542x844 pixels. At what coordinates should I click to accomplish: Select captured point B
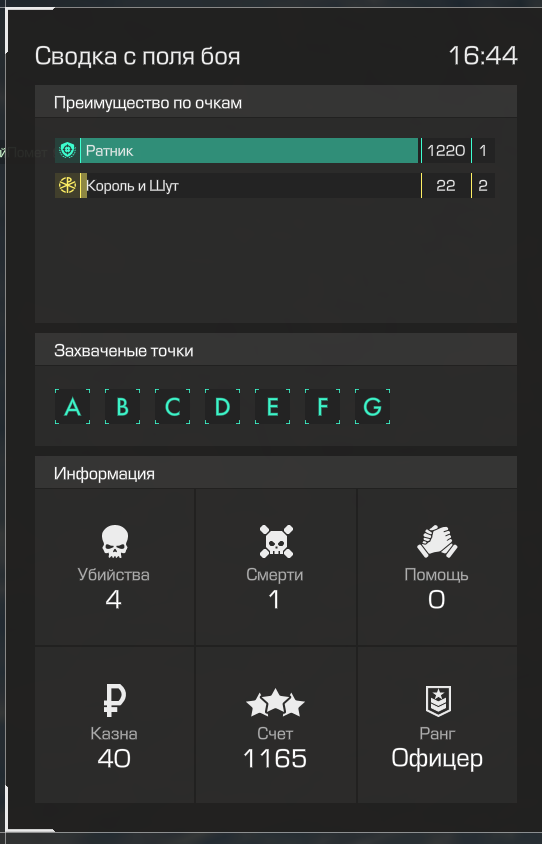pyautogui.click(x=122, y=406)
